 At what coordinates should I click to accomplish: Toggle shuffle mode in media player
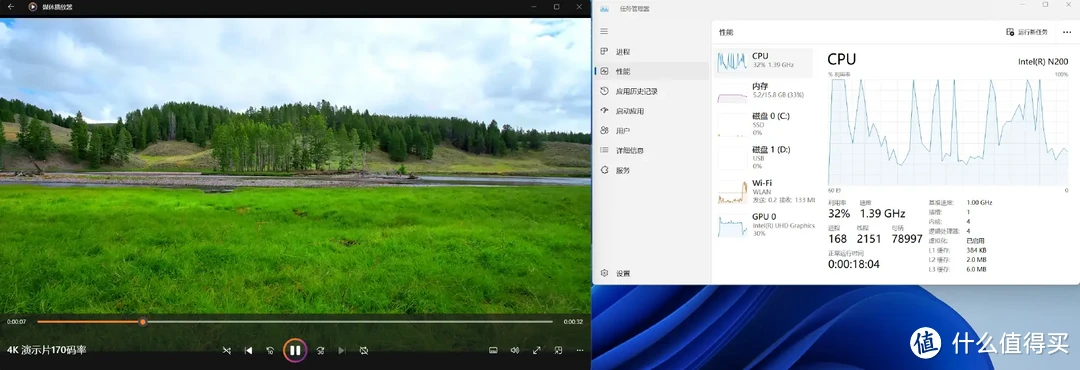coord(227,351)
